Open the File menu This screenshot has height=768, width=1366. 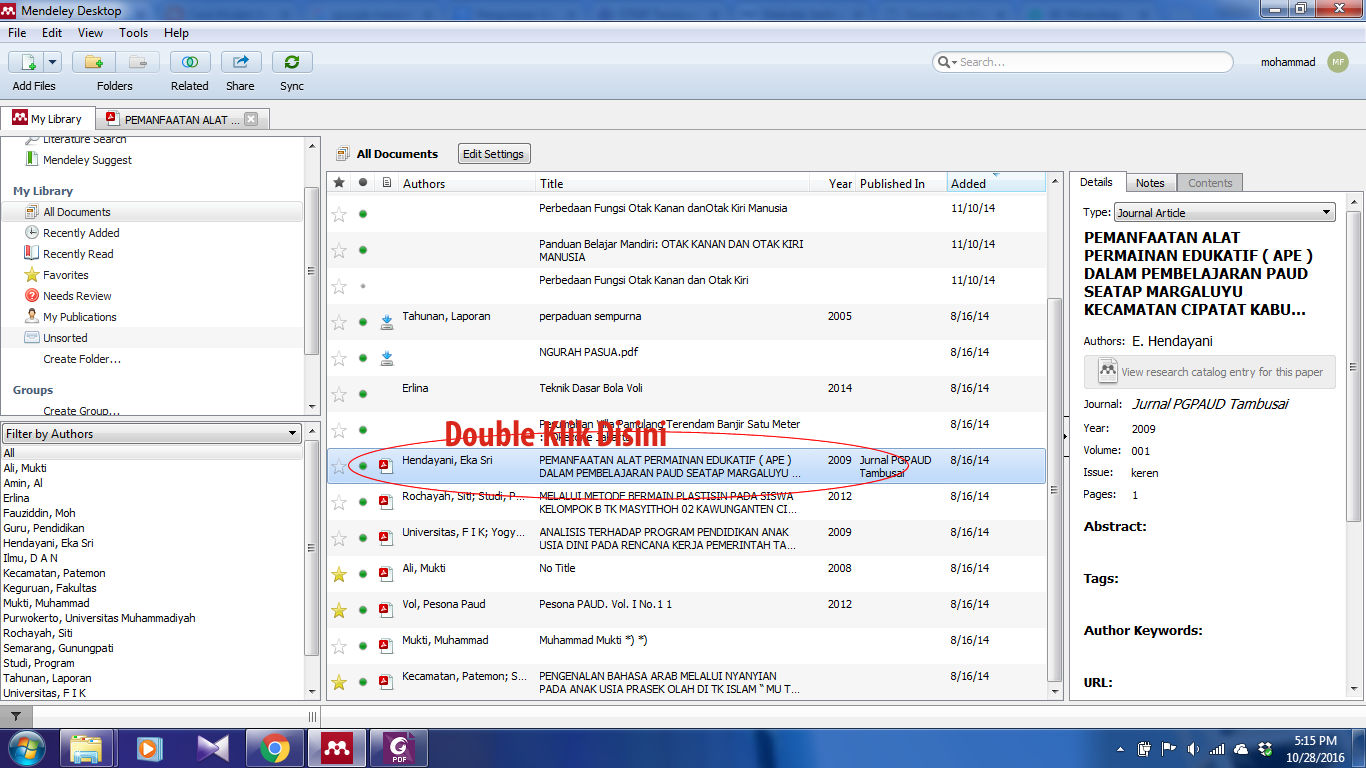click(x=17, y=33)
